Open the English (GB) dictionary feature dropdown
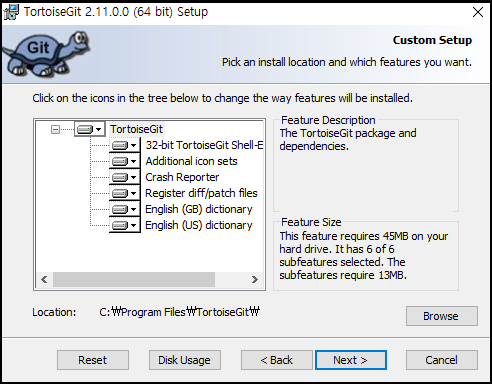 click(x=124, y=209)
